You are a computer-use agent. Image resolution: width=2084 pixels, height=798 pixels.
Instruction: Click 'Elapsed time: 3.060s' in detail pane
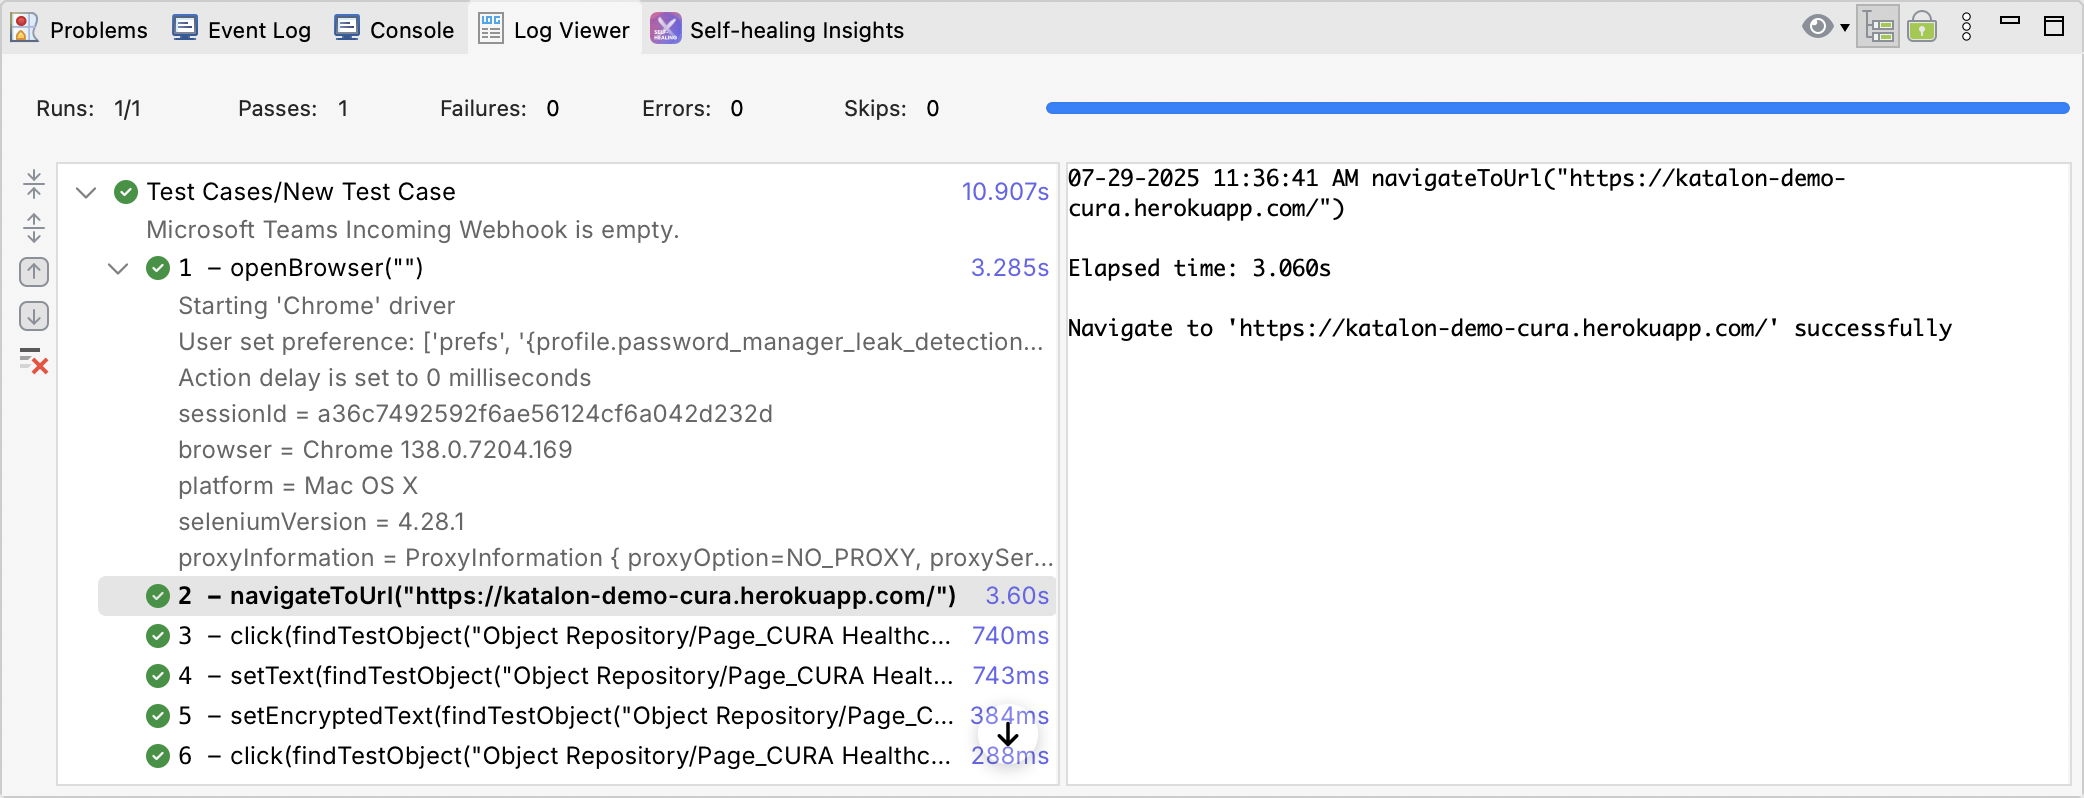click(x=1199, y=268)
